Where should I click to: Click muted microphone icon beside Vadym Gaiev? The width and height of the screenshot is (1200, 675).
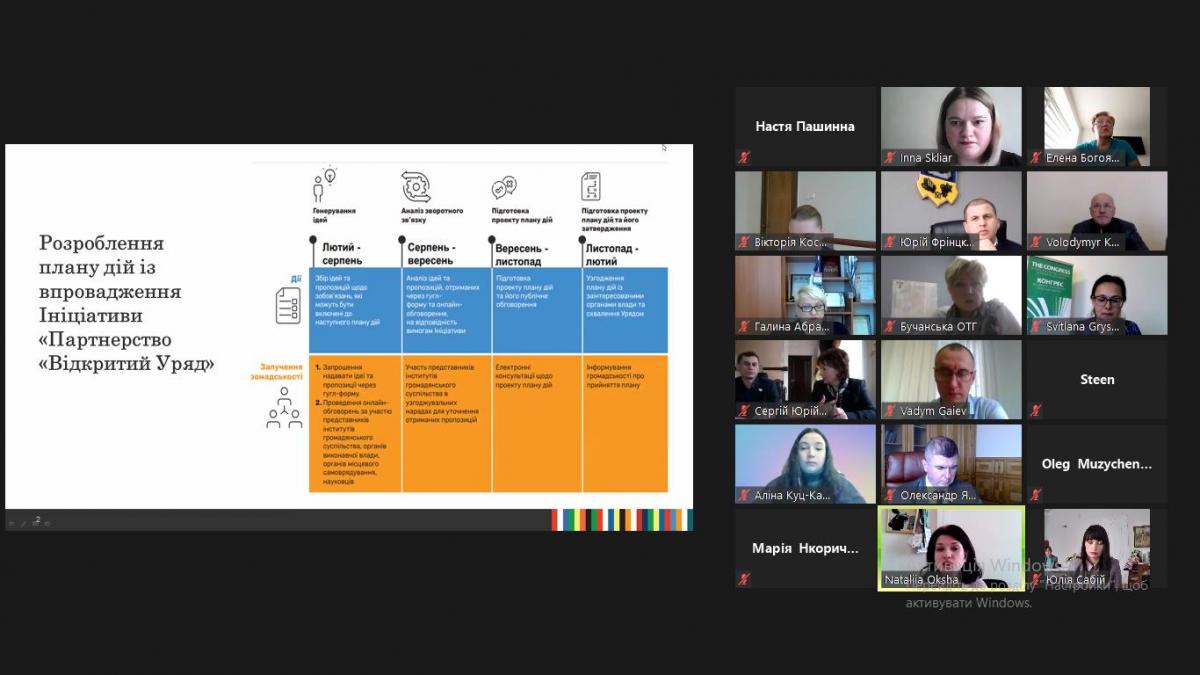[889, 410]
